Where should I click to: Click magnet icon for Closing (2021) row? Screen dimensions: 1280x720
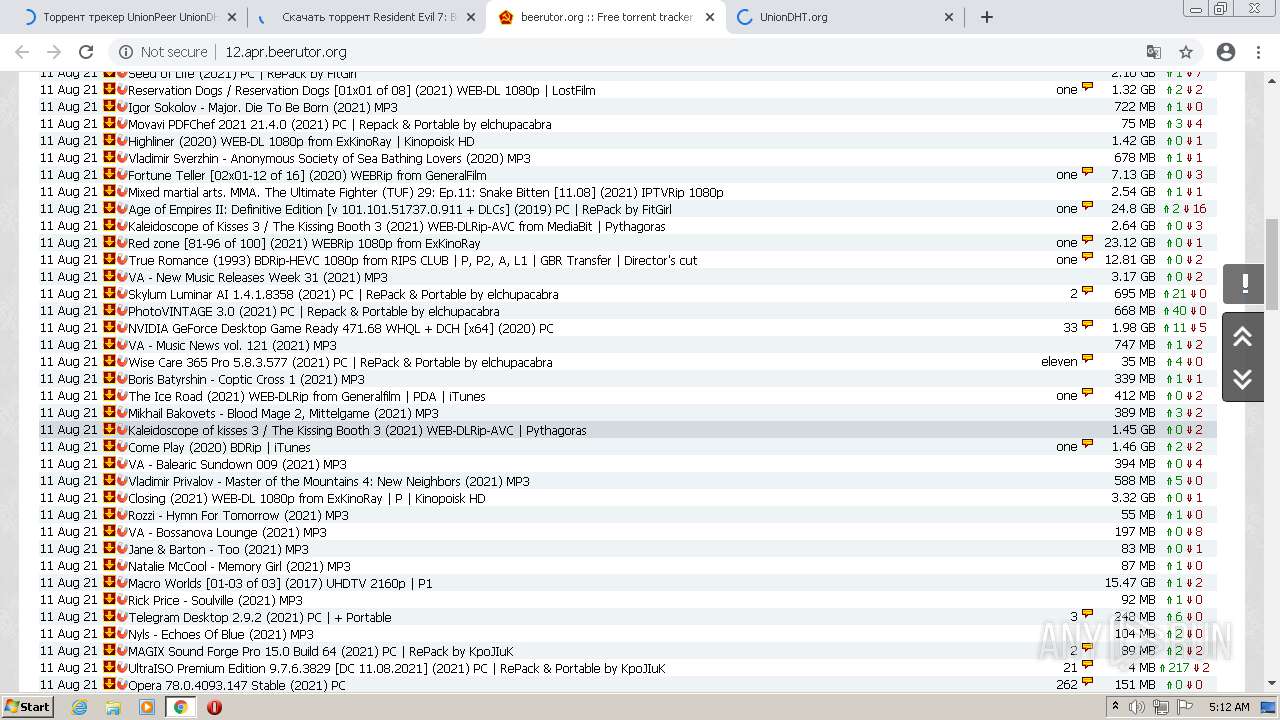click(122, 497)
